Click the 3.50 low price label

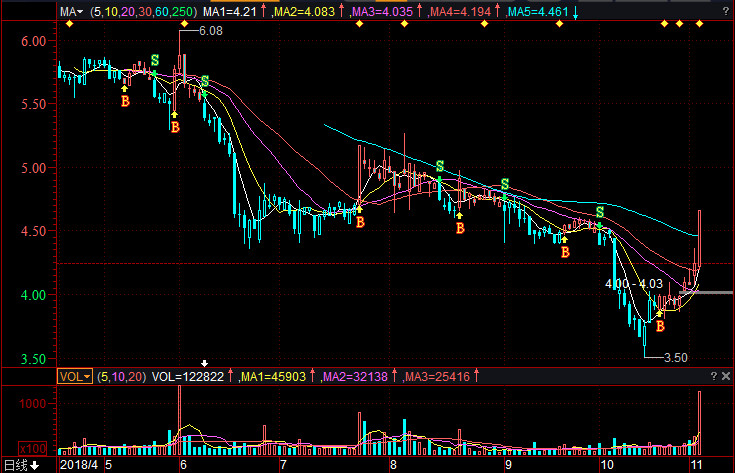point(677,357)
